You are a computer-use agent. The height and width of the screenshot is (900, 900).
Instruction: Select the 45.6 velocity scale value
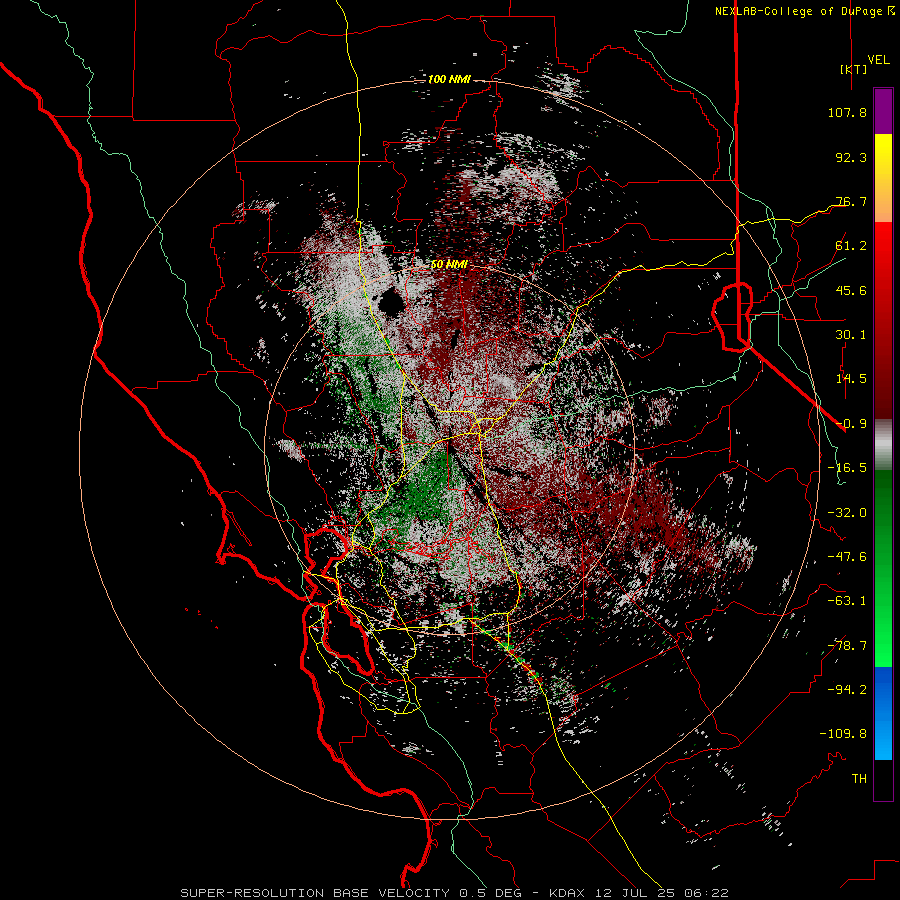coord(851,290)
